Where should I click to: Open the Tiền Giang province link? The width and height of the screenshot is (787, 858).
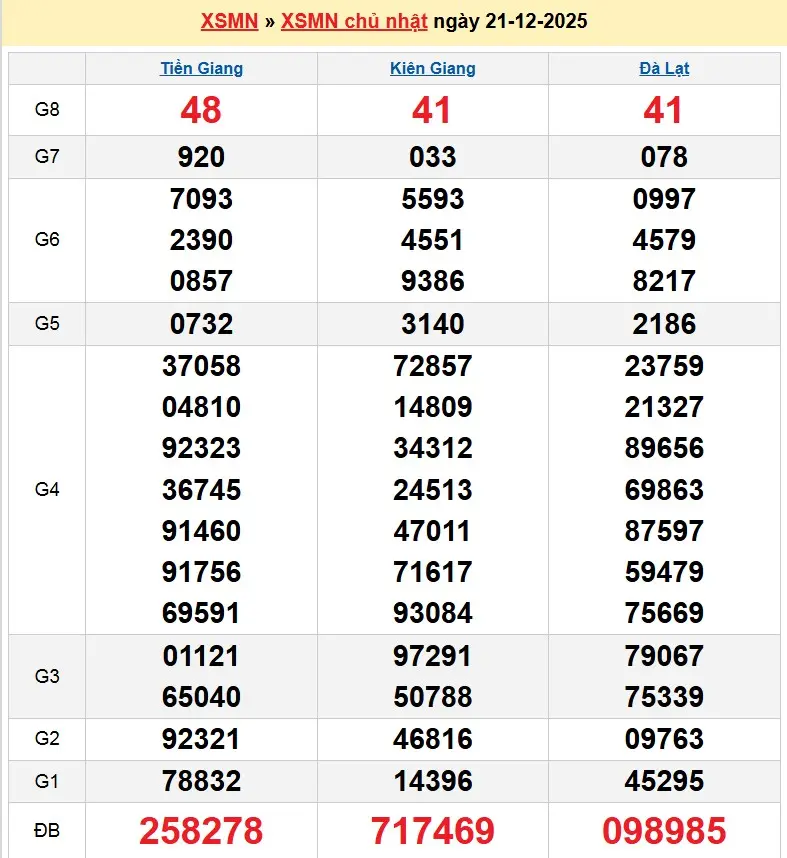click(x=201, y=69)
